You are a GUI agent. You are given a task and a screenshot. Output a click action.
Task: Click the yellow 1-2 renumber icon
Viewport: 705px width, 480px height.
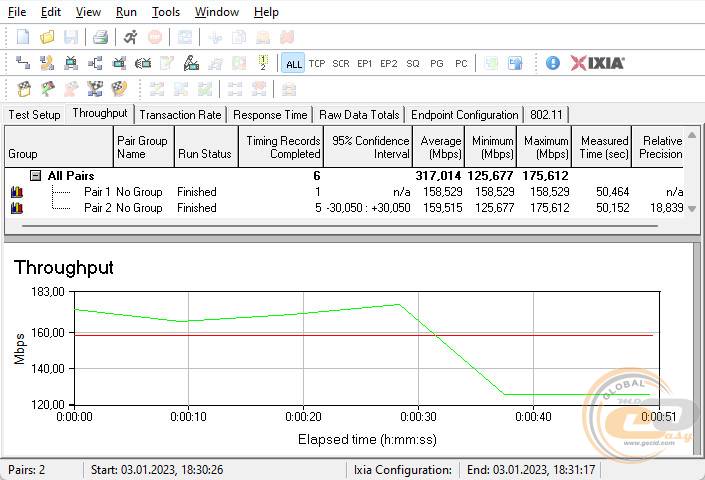263,63
